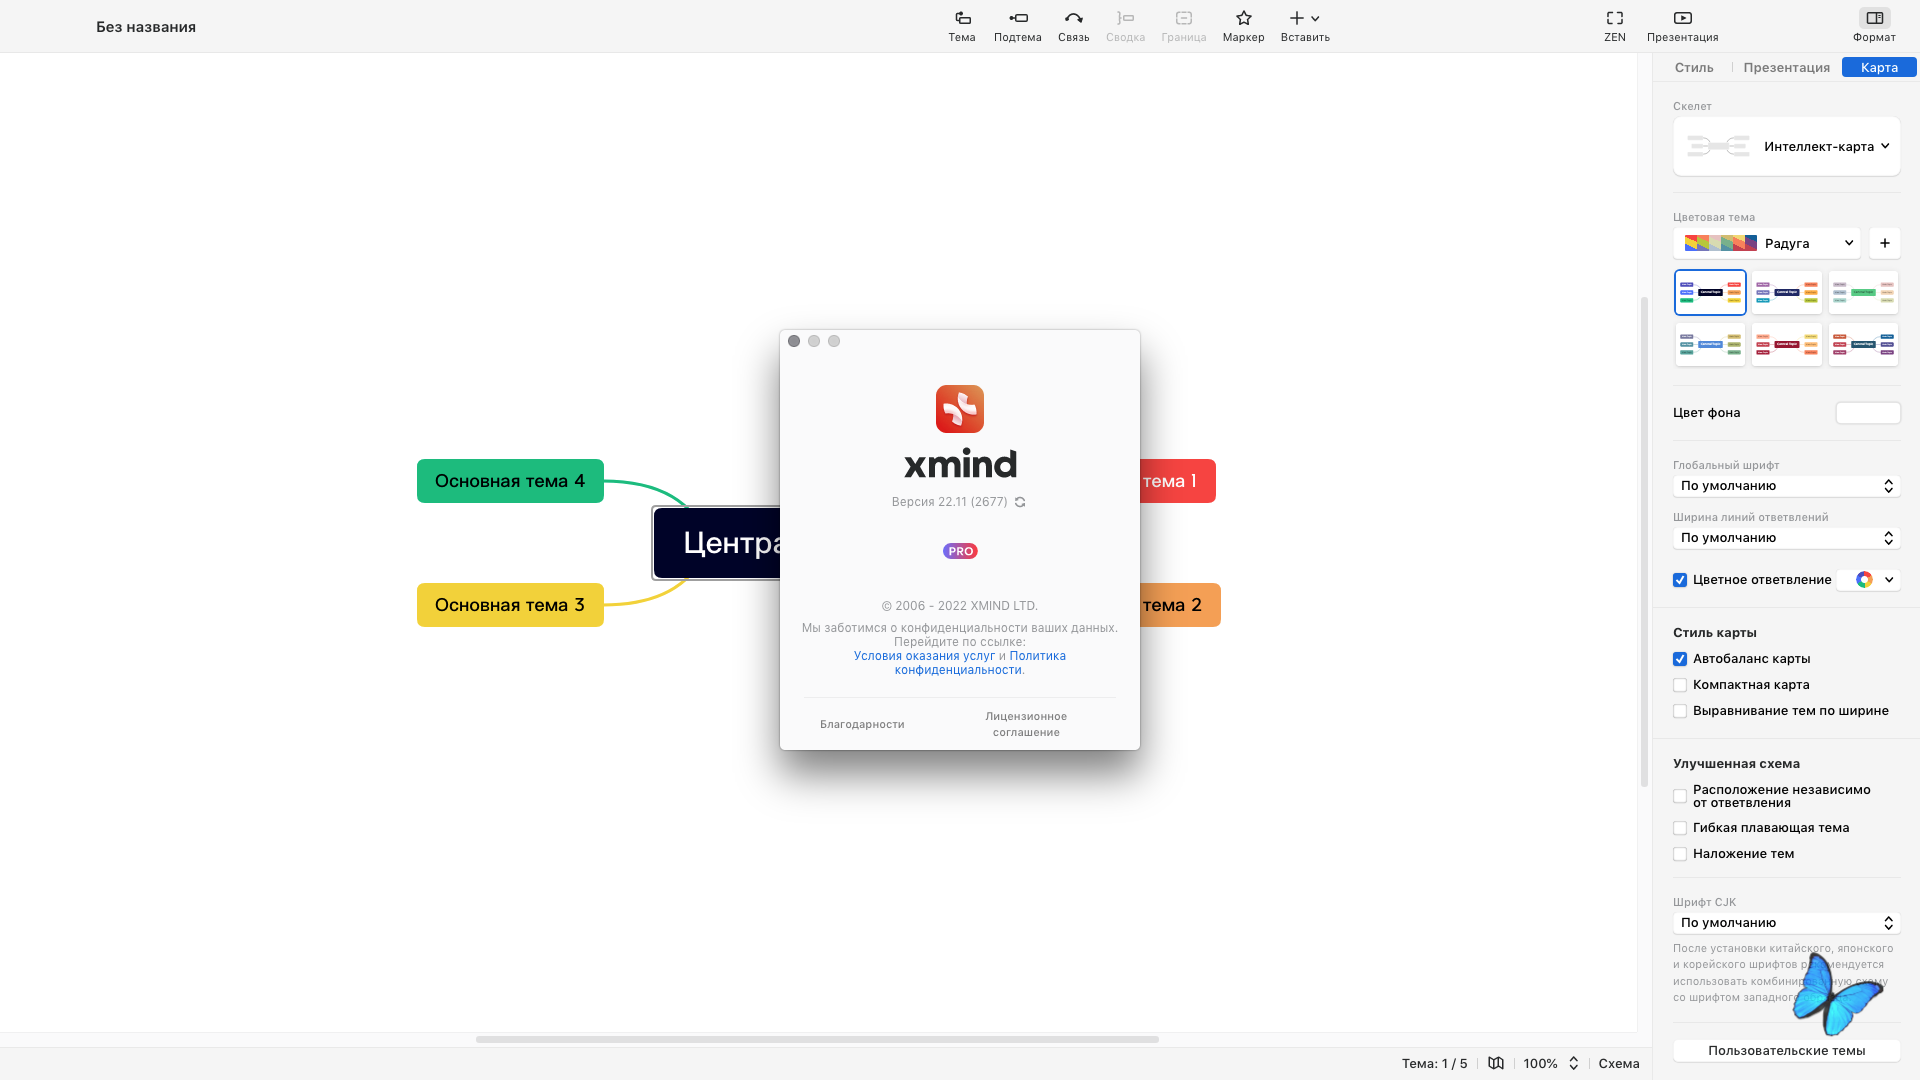The width and height of the screenshot is (1920, 1080).
Task: Click the Цвет фона color swatch
Action: click(1867, 413)
